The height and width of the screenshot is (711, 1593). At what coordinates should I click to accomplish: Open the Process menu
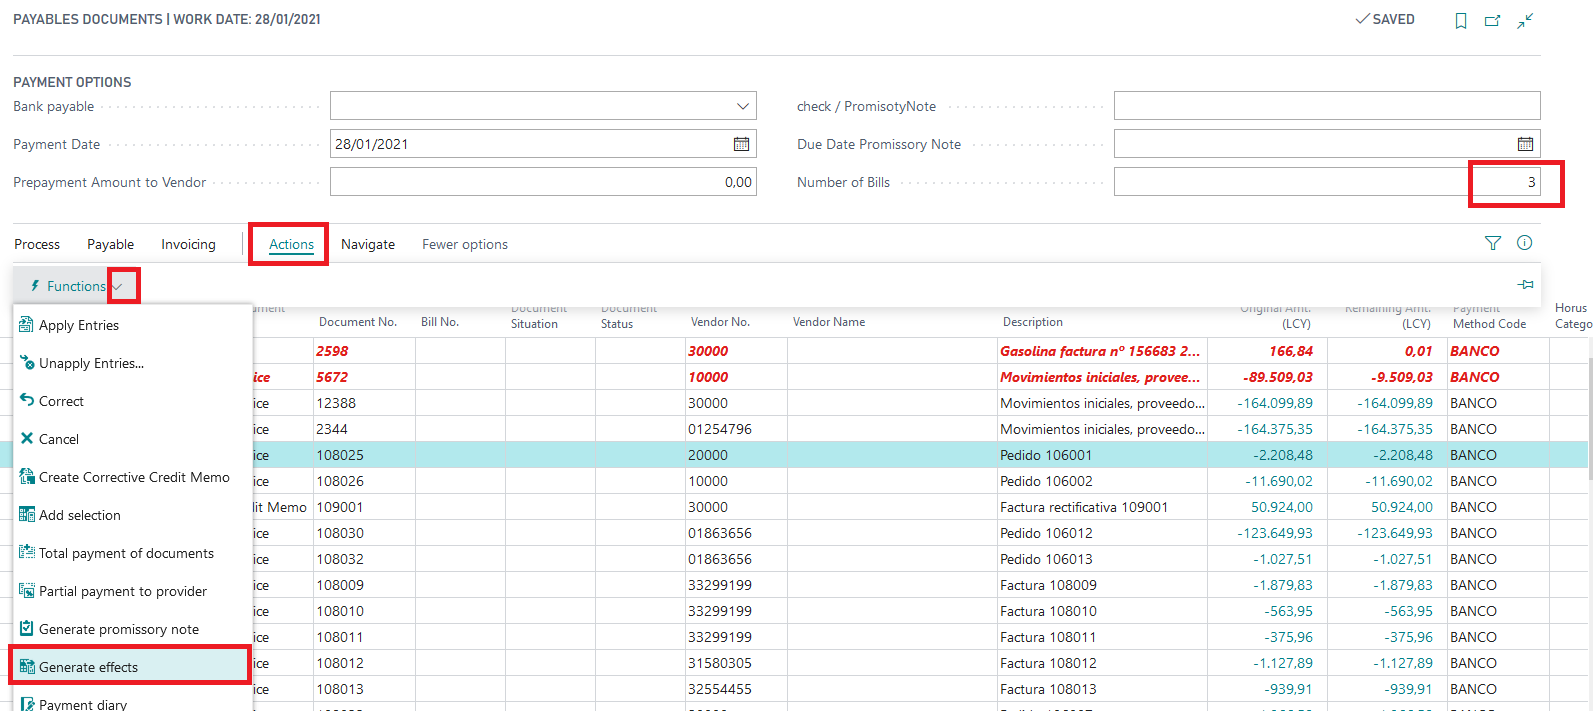tap(37, 244)
